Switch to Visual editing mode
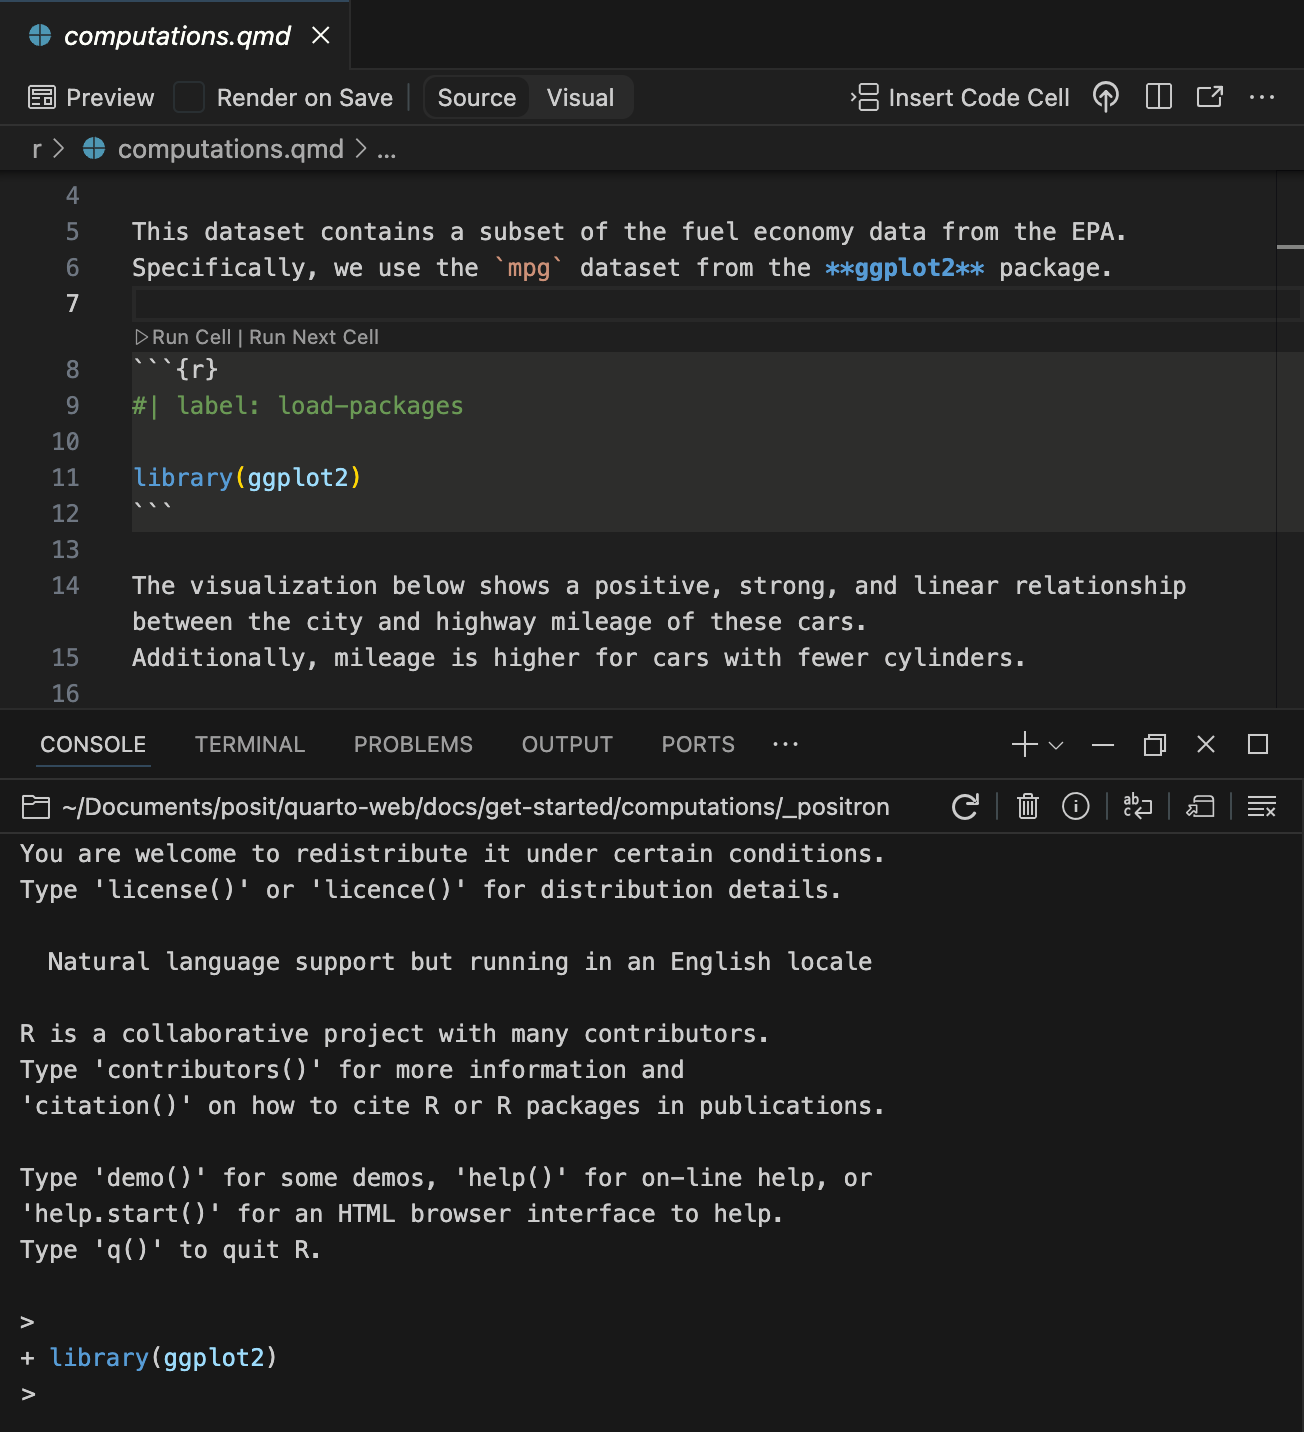The width and height of the screenshot is (1304, 1432). [x=580, y=98]
